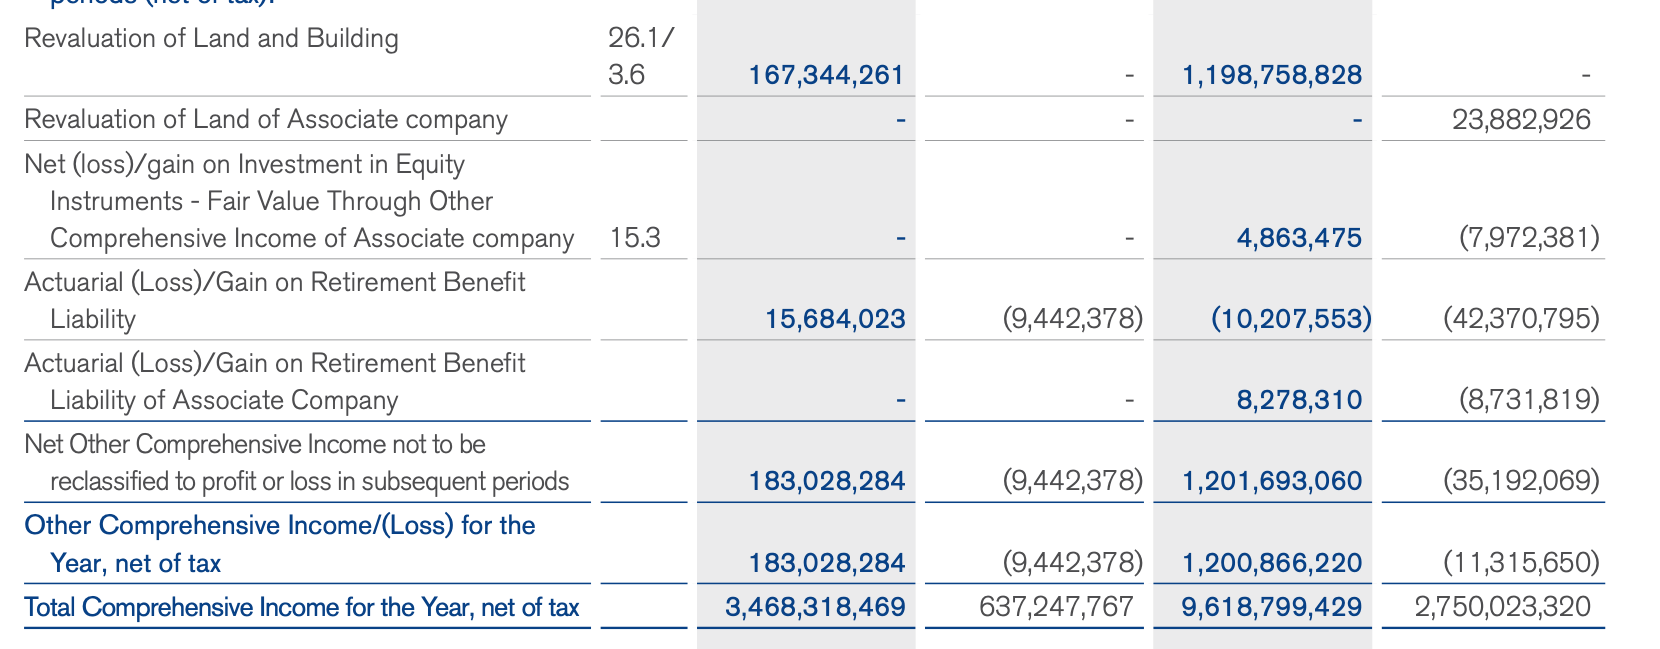This screenshot has height=649, width=1660.
Task: Select value 167,344,261
Action: pos(826,75)
